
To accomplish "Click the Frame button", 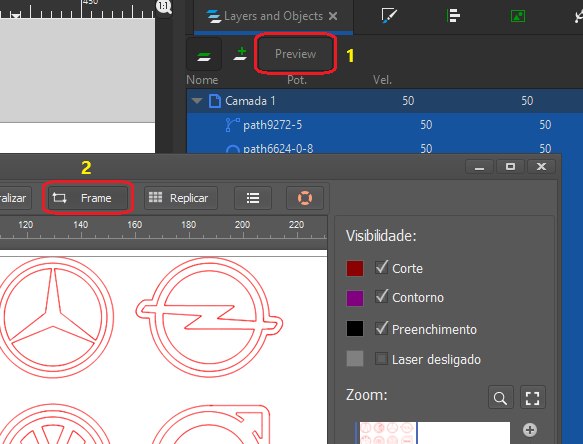I will tap(88, 198).
